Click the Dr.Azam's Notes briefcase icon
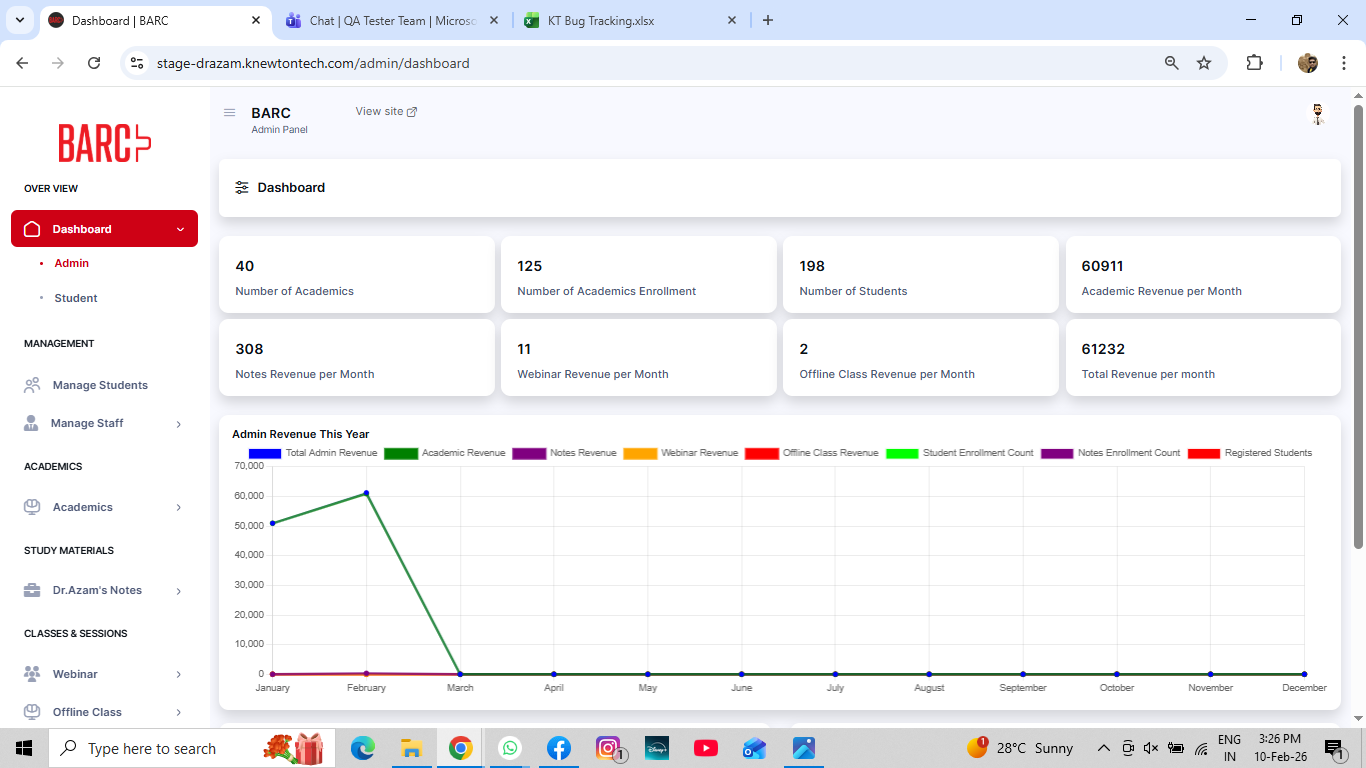 tap(32, 590)
